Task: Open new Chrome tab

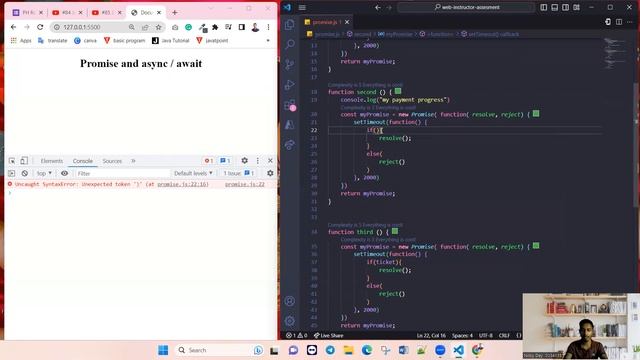Action: click(175, 13)
